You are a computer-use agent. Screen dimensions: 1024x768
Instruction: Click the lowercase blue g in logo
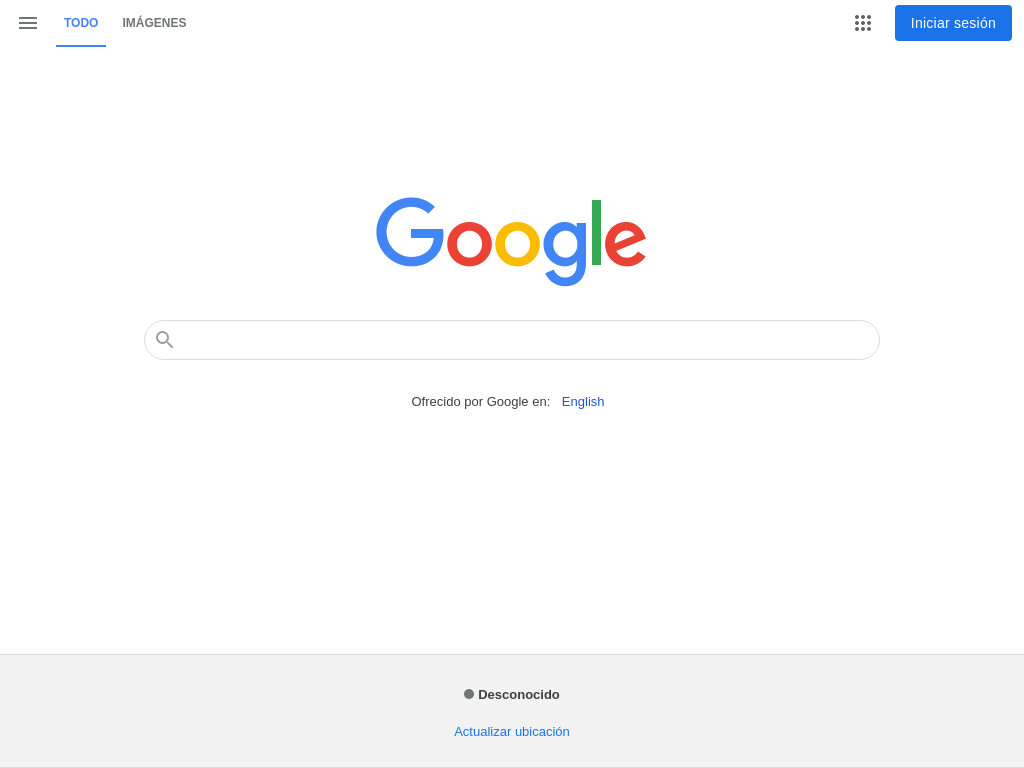[566, 253]
